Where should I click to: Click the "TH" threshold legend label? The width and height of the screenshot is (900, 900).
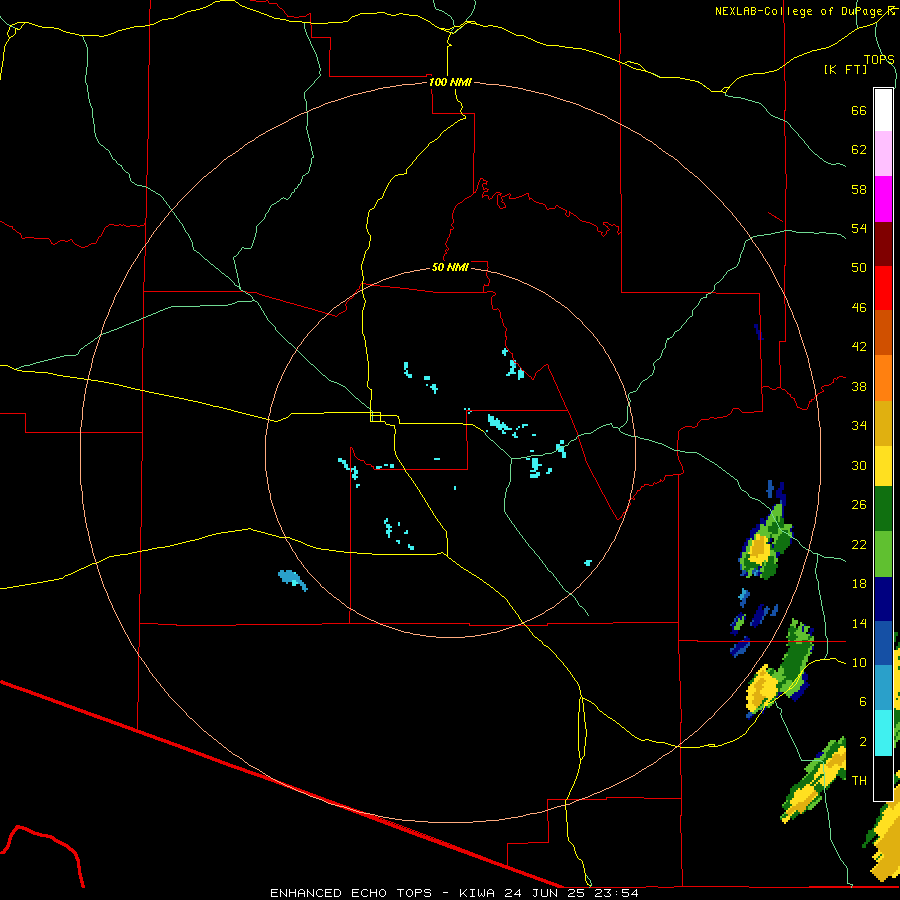point(859,781)
